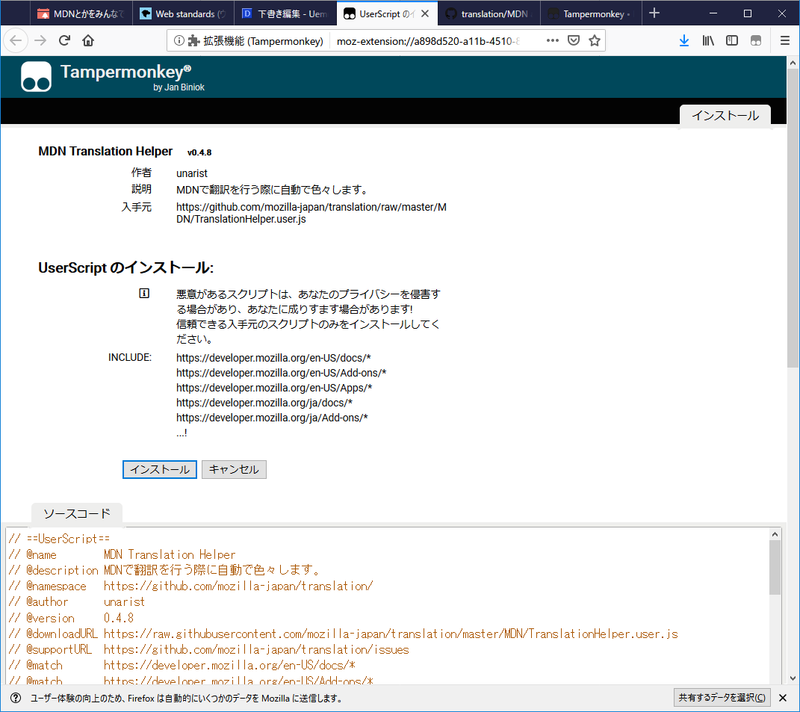
Task: Click the page vertical scrollbar thumb
Action: coord(792,219)
